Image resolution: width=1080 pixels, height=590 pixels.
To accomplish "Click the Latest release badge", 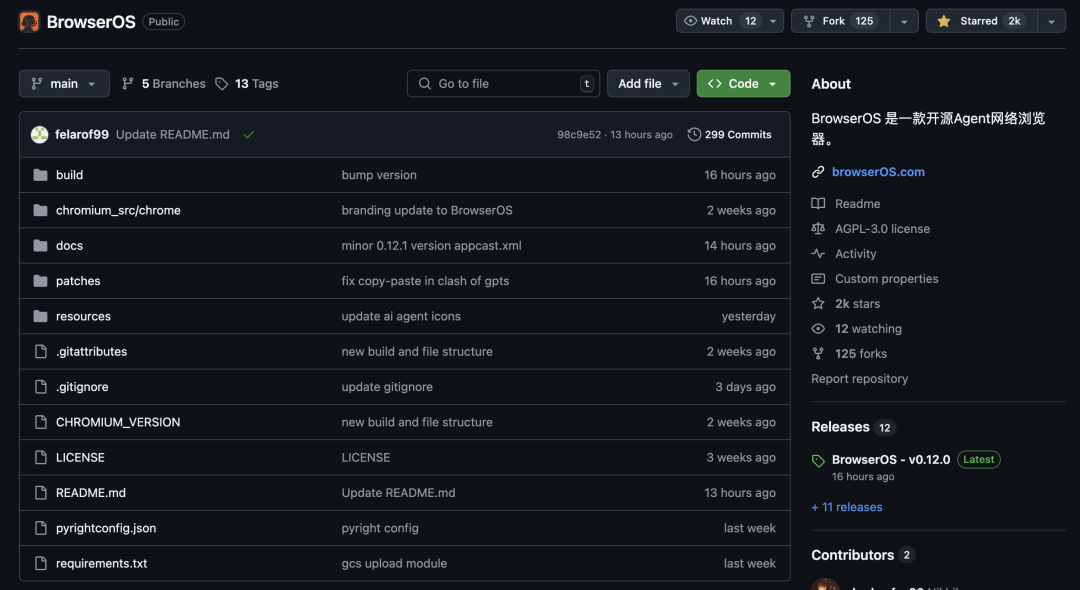I will (979, 459).
